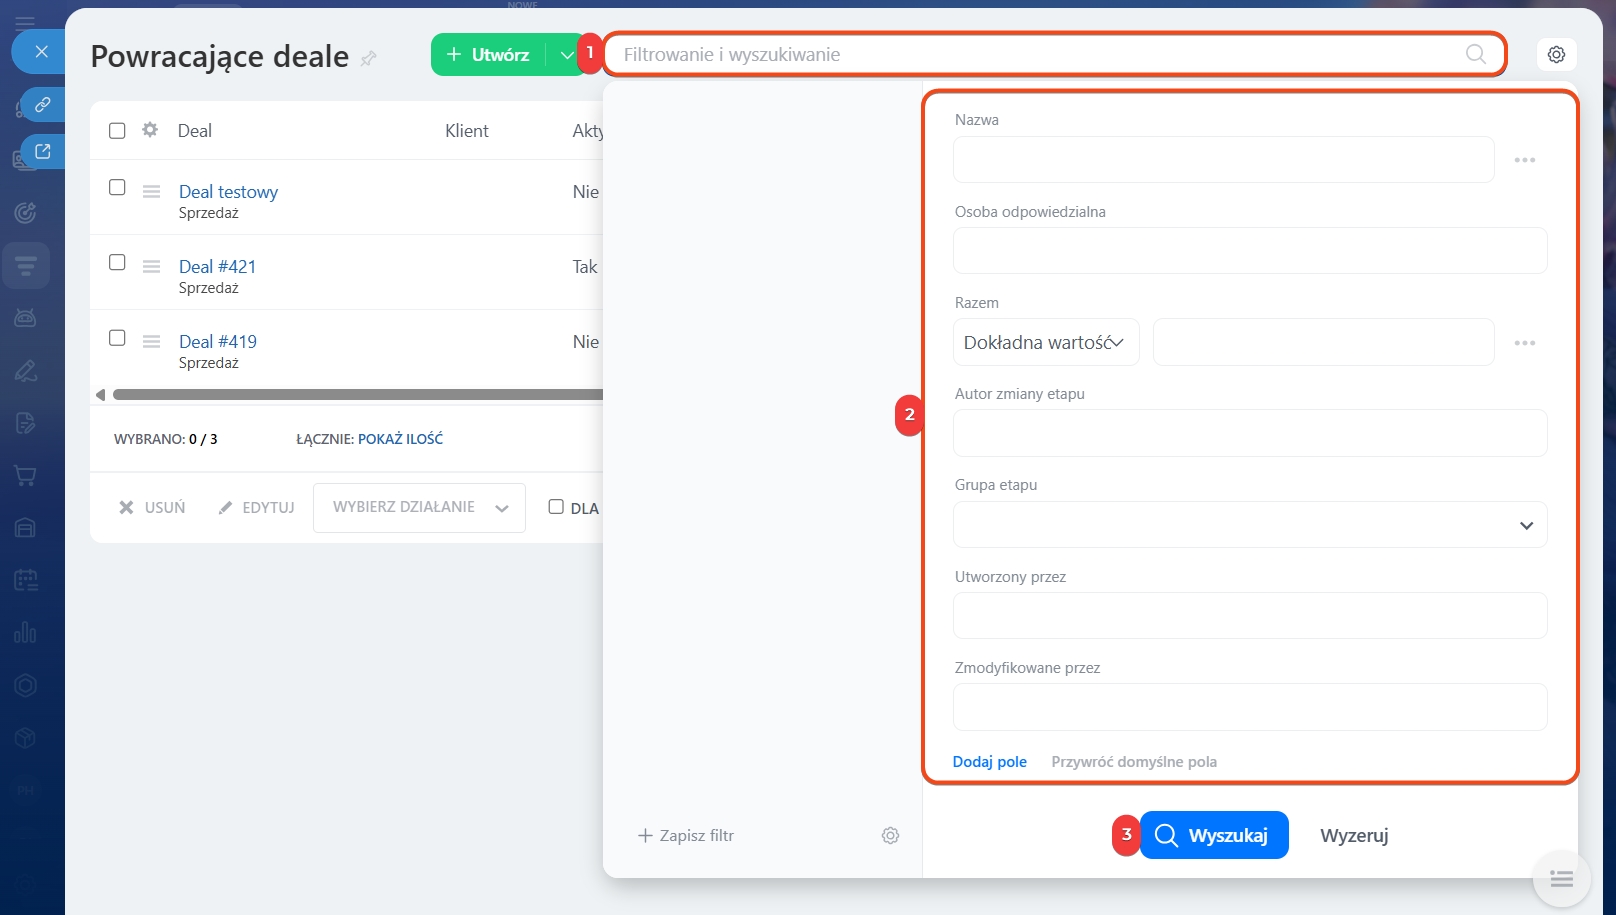
Task: Click the Wyszukaj search button
Action: (x=1214, y=835)
